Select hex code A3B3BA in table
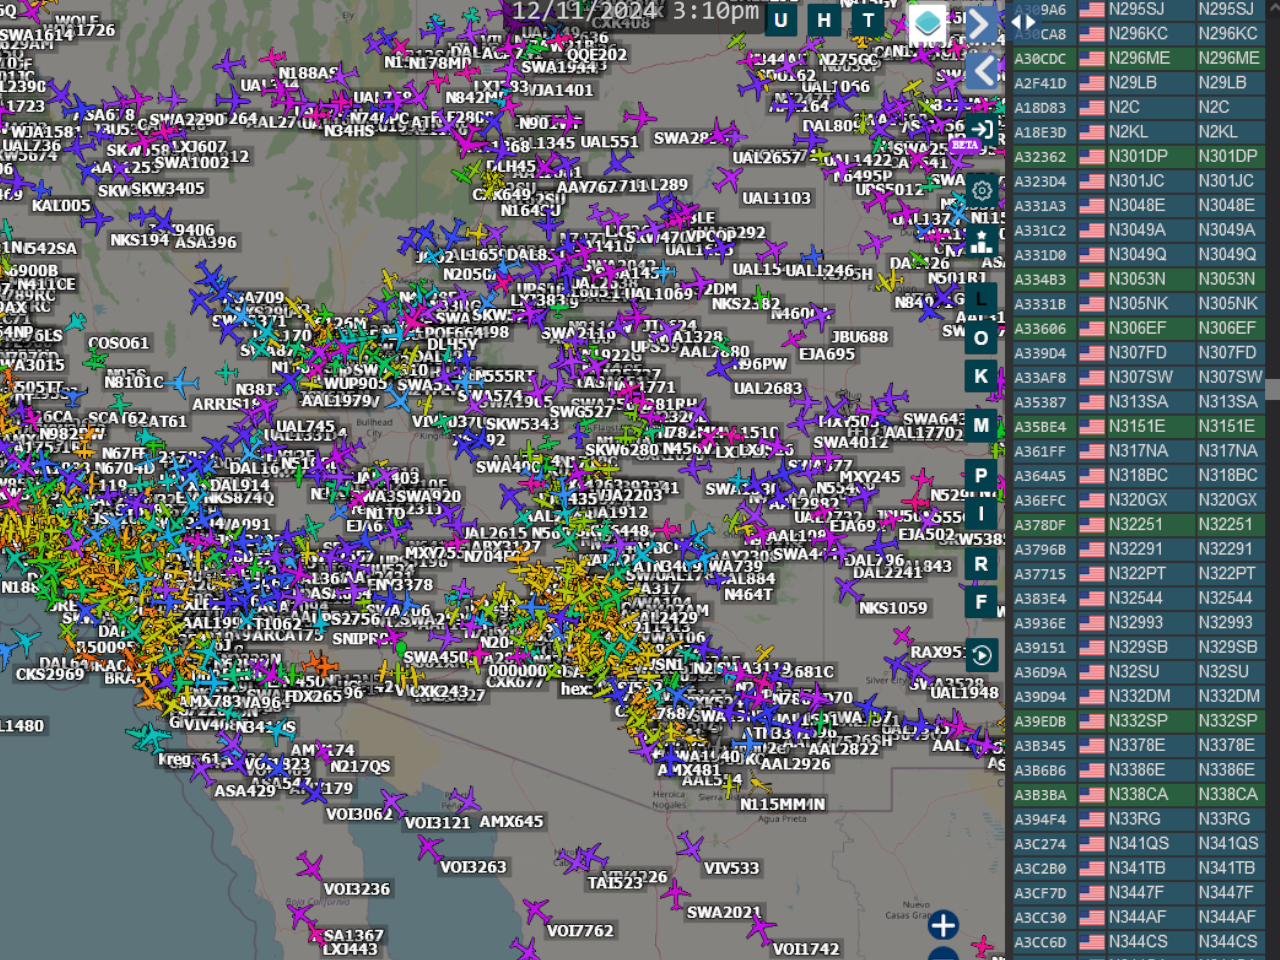Viewport: 1280px width, 960px height. (1041, 795)
